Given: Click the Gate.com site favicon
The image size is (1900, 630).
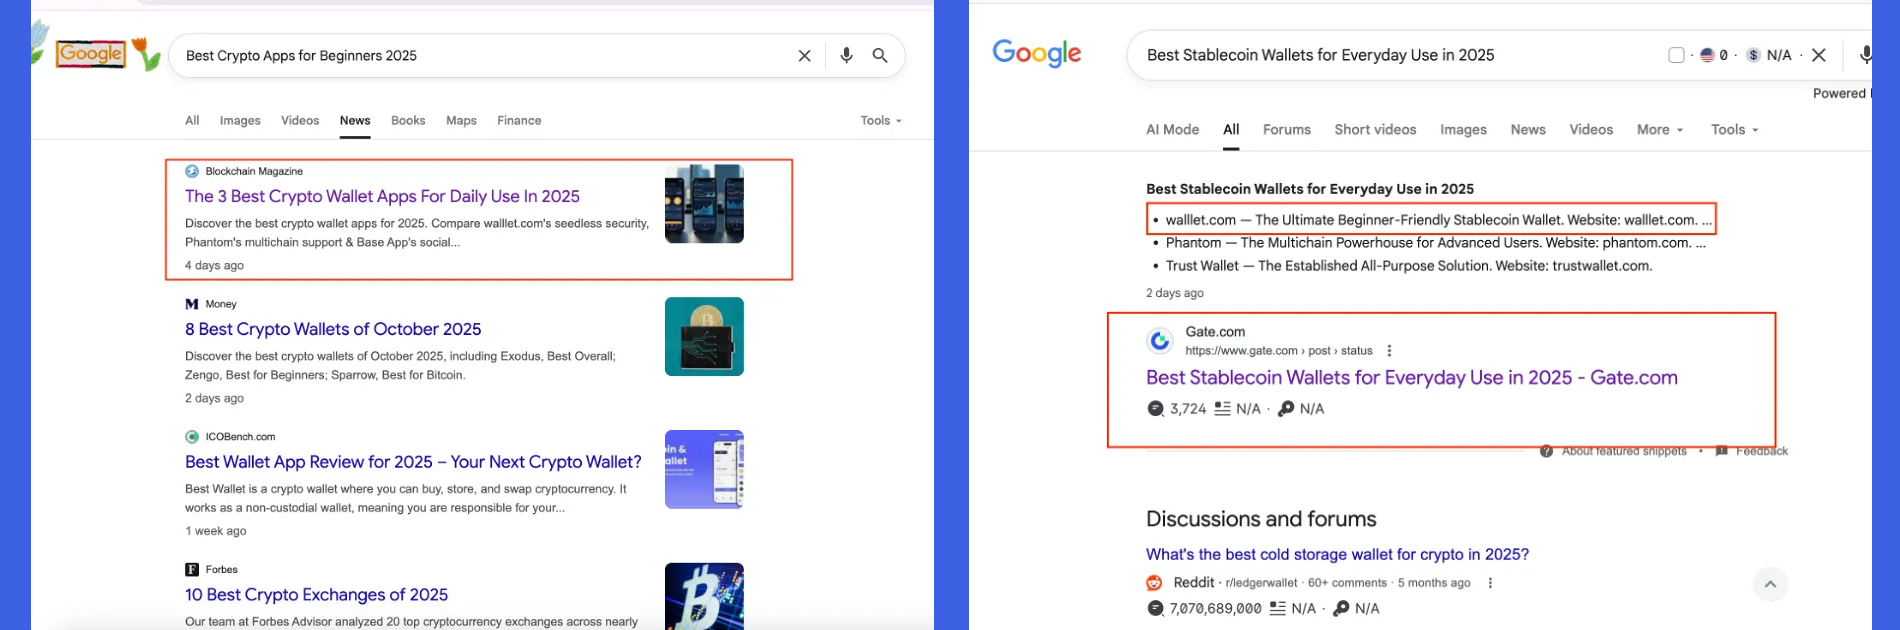Looking at the screenshot, I should coord(1160,341).
